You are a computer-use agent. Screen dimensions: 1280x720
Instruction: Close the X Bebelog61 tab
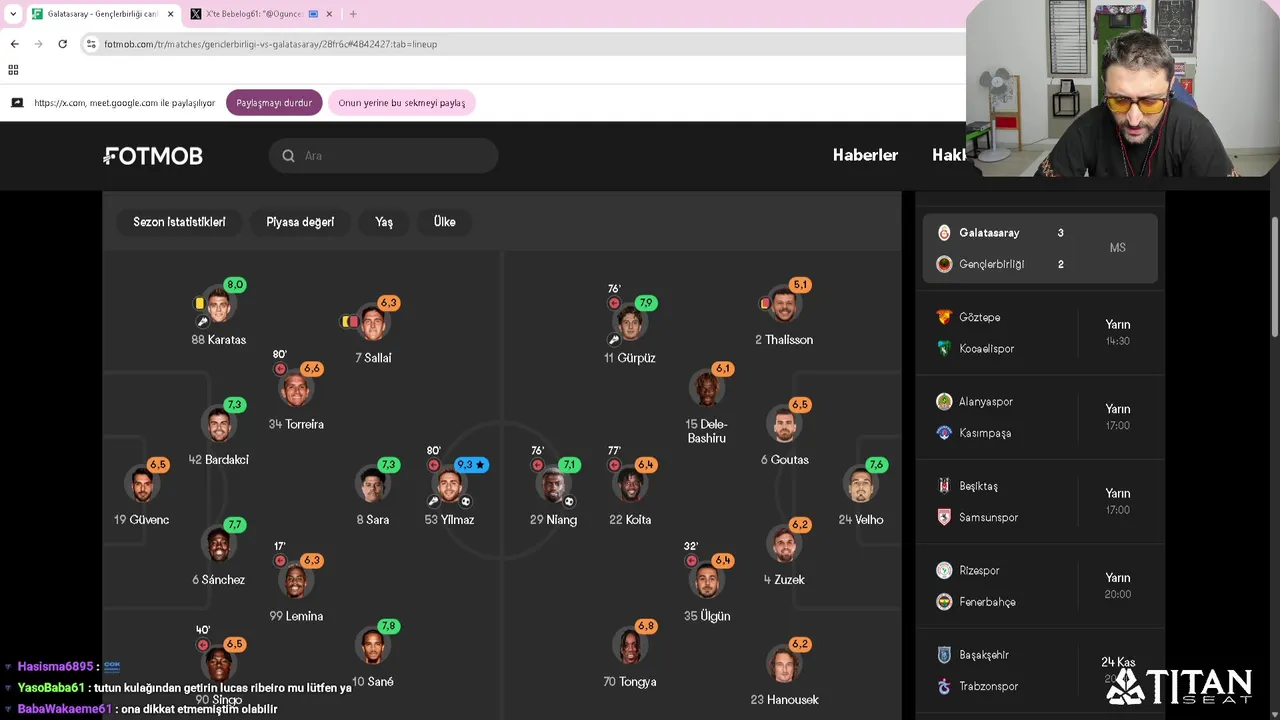point(329,14)
